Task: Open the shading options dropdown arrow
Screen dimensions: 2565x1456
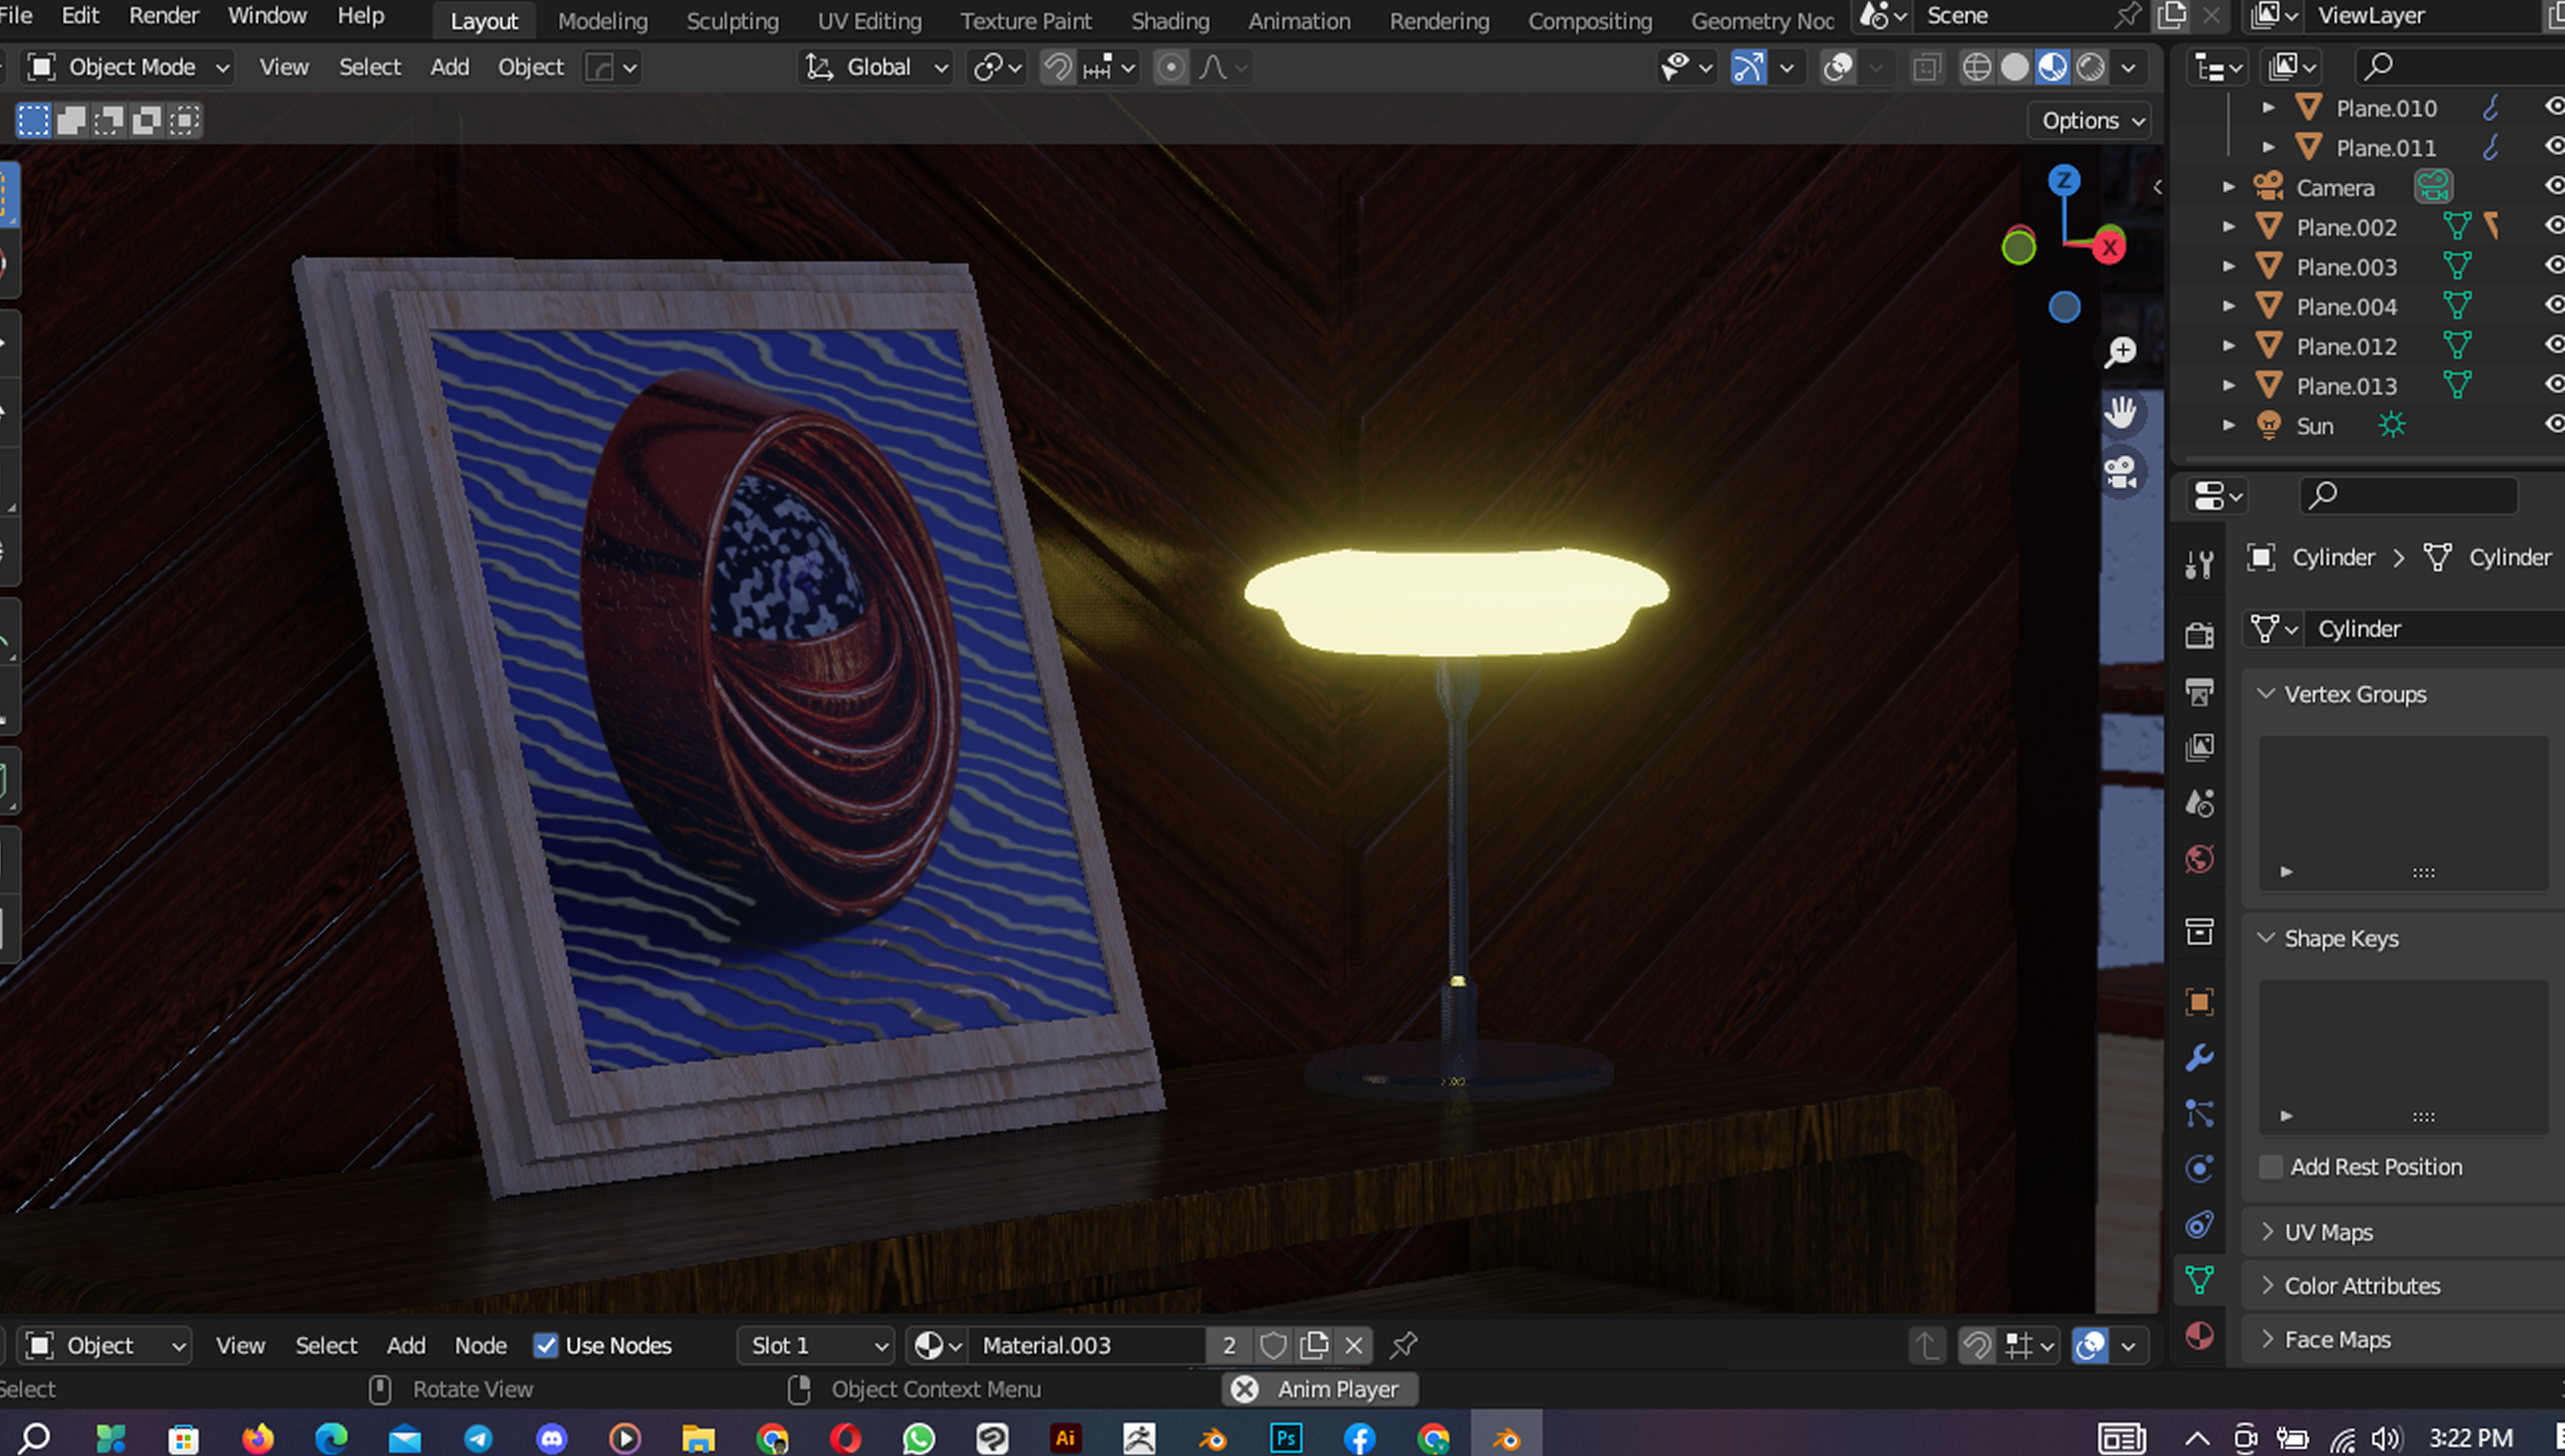Action: pyautogui.click(x=2129, y=67)
